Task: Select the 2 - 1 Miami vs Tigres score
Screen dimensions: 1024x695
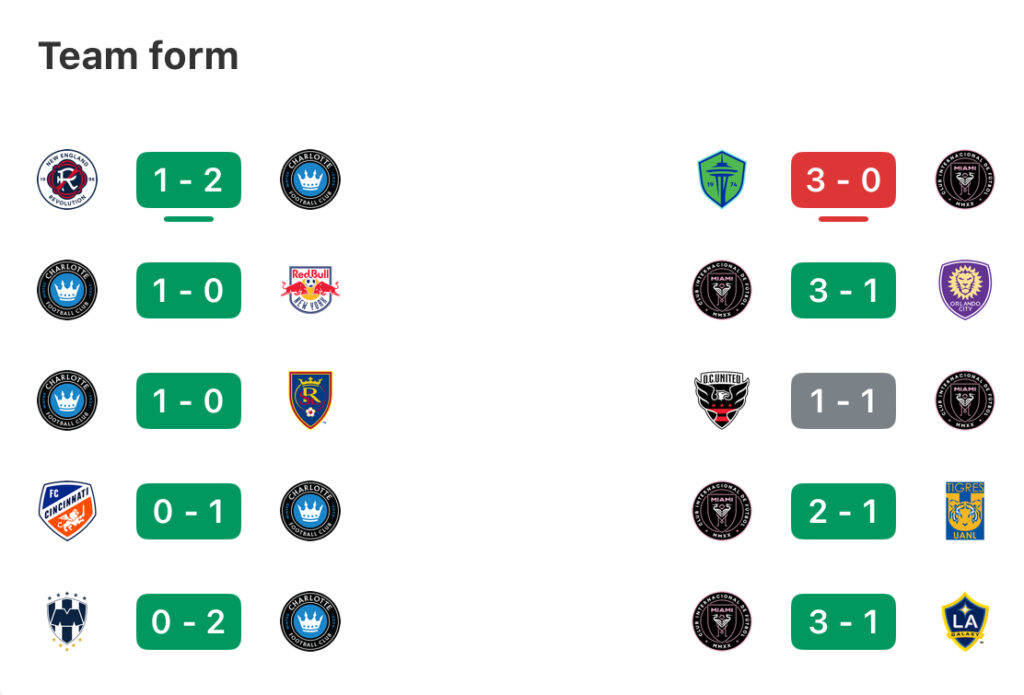Action: [843, 511]
